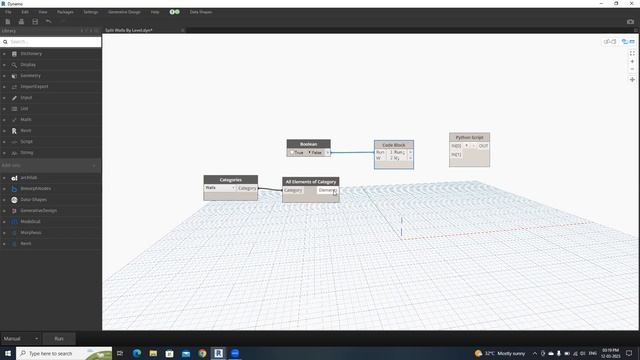Open the Walls dropdown in Categories node
Viewport: 640px width, 360px height.
[220, 188]
